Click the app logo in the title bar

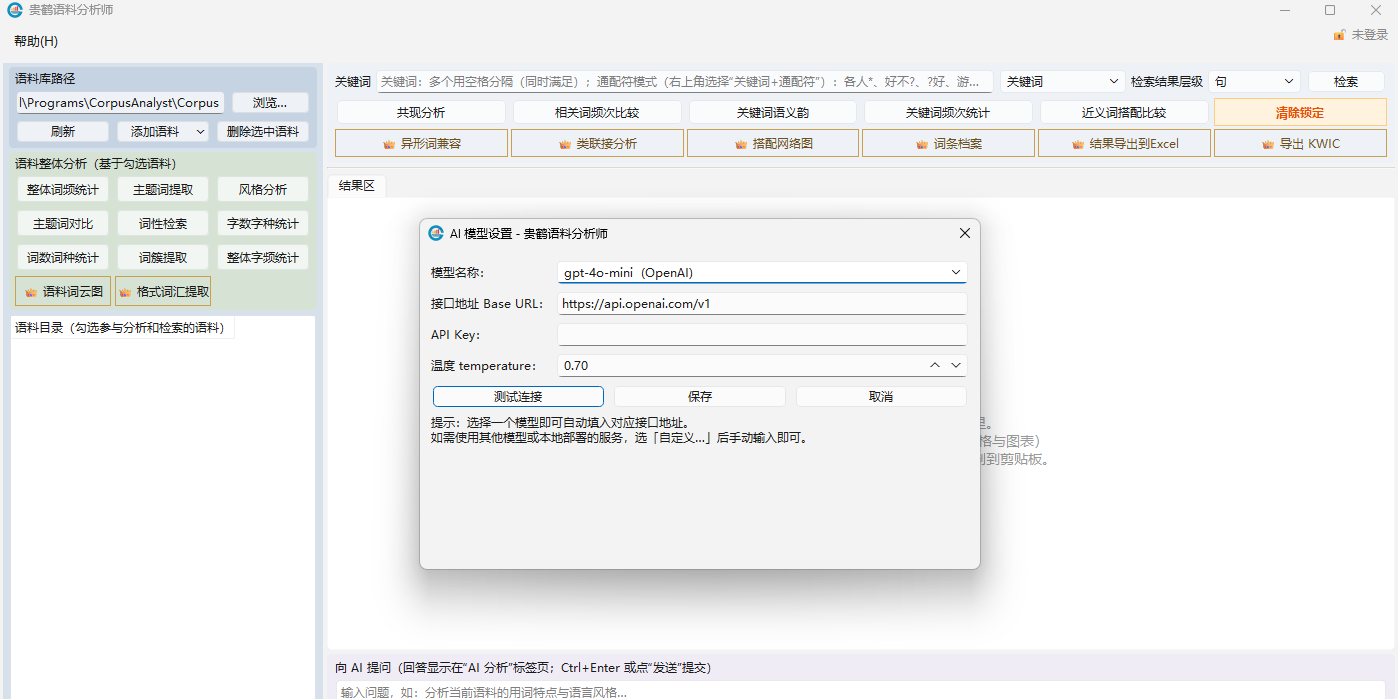[15, 10]
